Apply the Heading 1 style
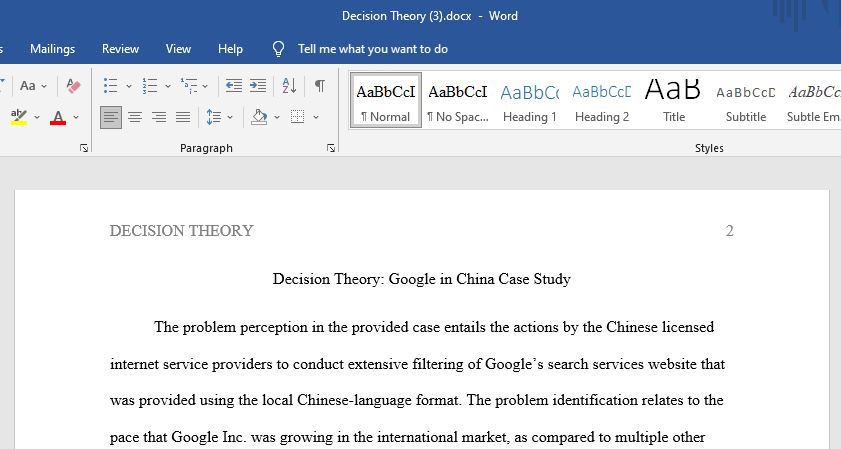The width and height of the screenshot is (841, 449). [529, 100]
